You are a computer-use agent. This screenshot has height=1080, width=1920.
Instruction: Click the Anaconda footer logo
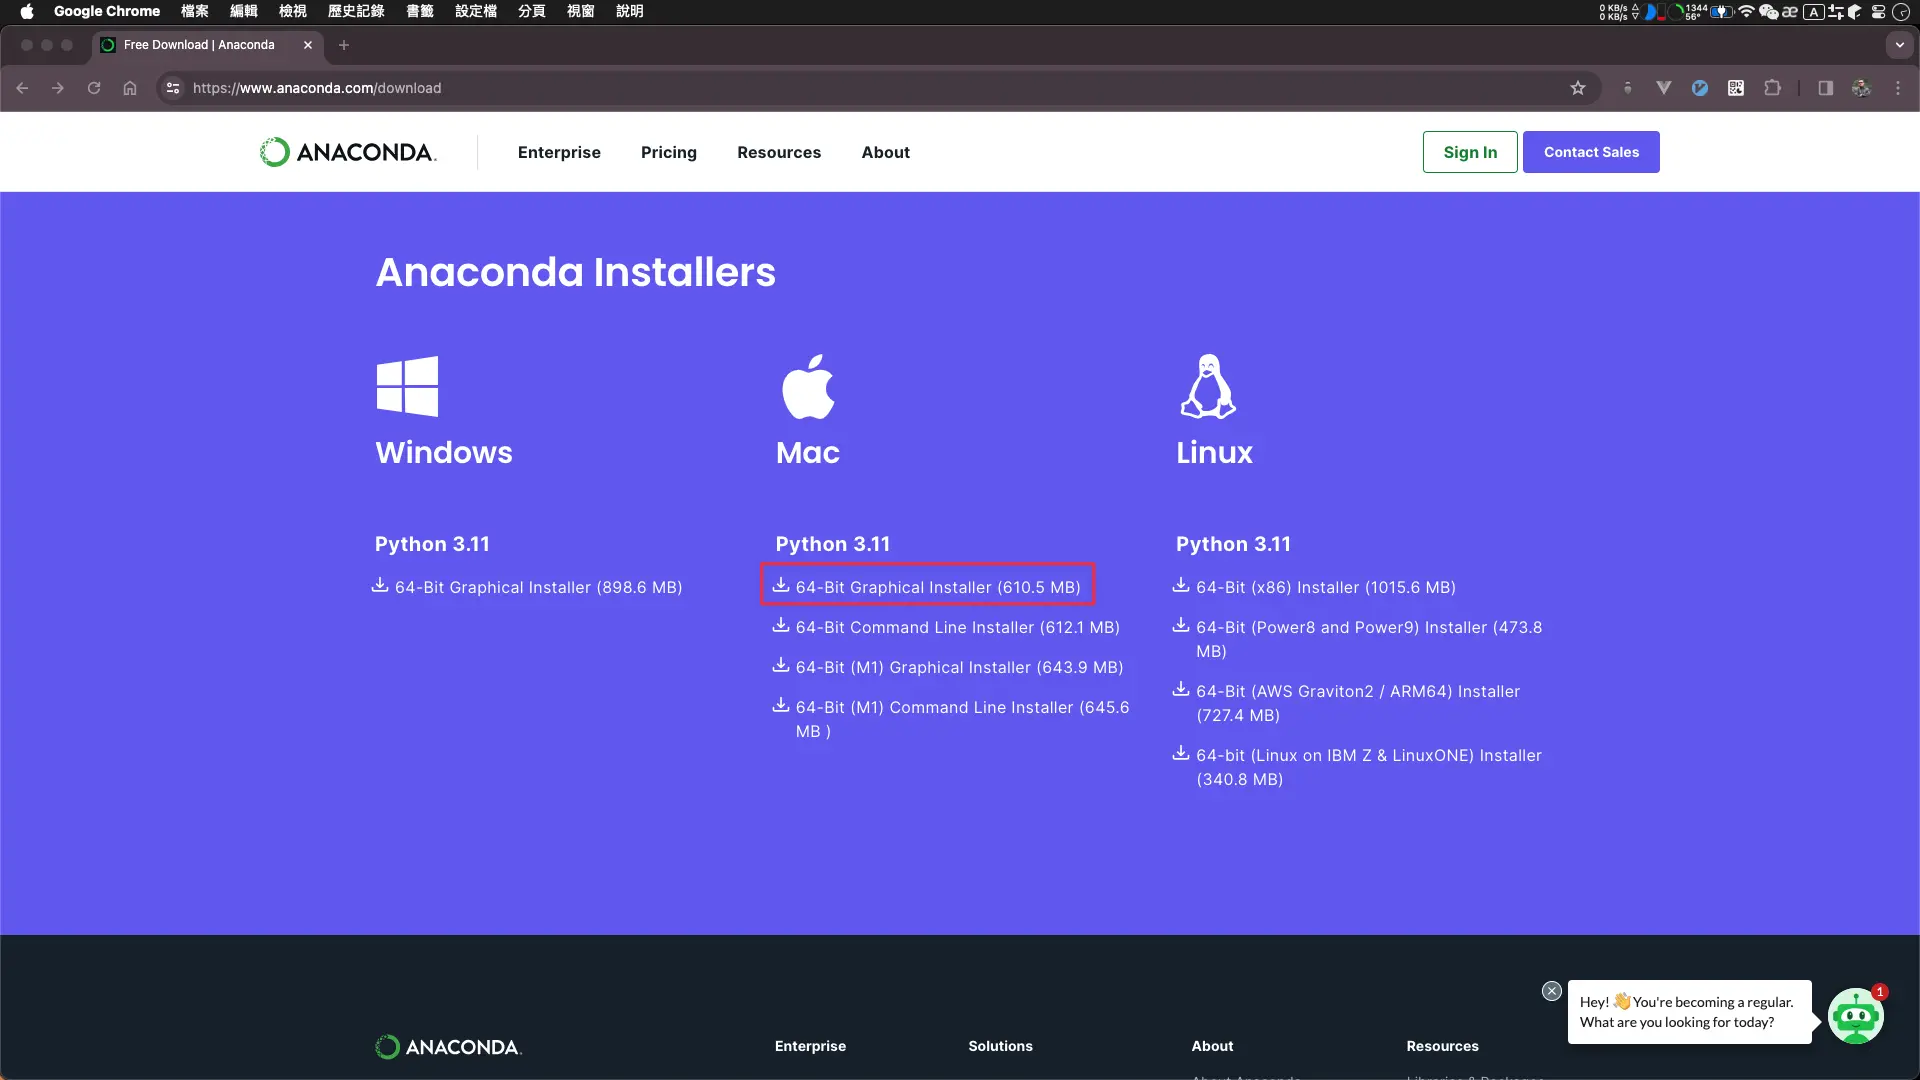click(x=448, y=1047)
